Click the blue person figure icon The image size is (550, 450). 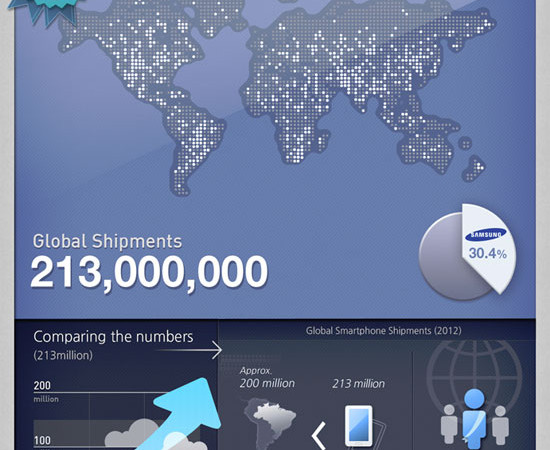pyautogui.click(x=474, y=419)
